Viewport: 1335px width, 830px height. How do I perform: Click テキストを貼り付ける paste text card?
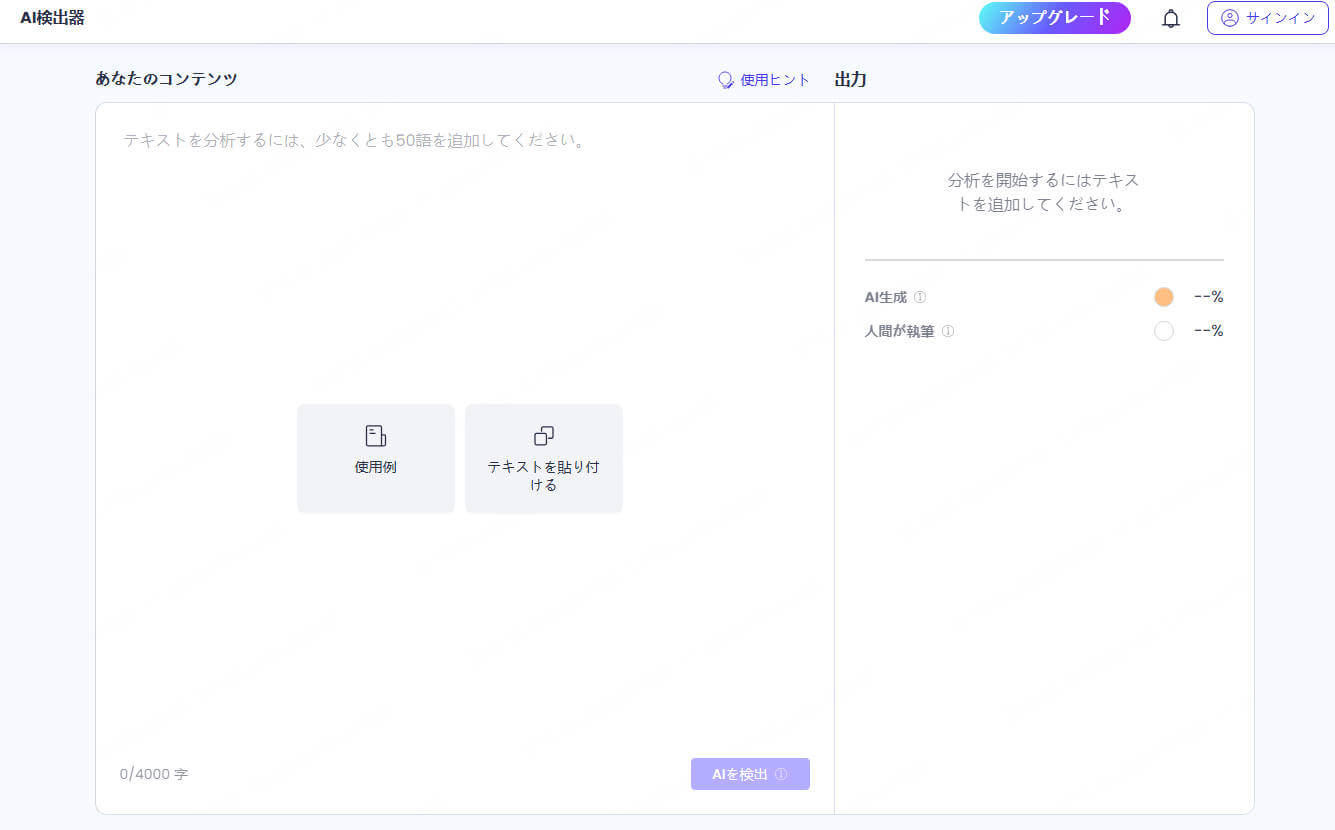pos(544,458)
